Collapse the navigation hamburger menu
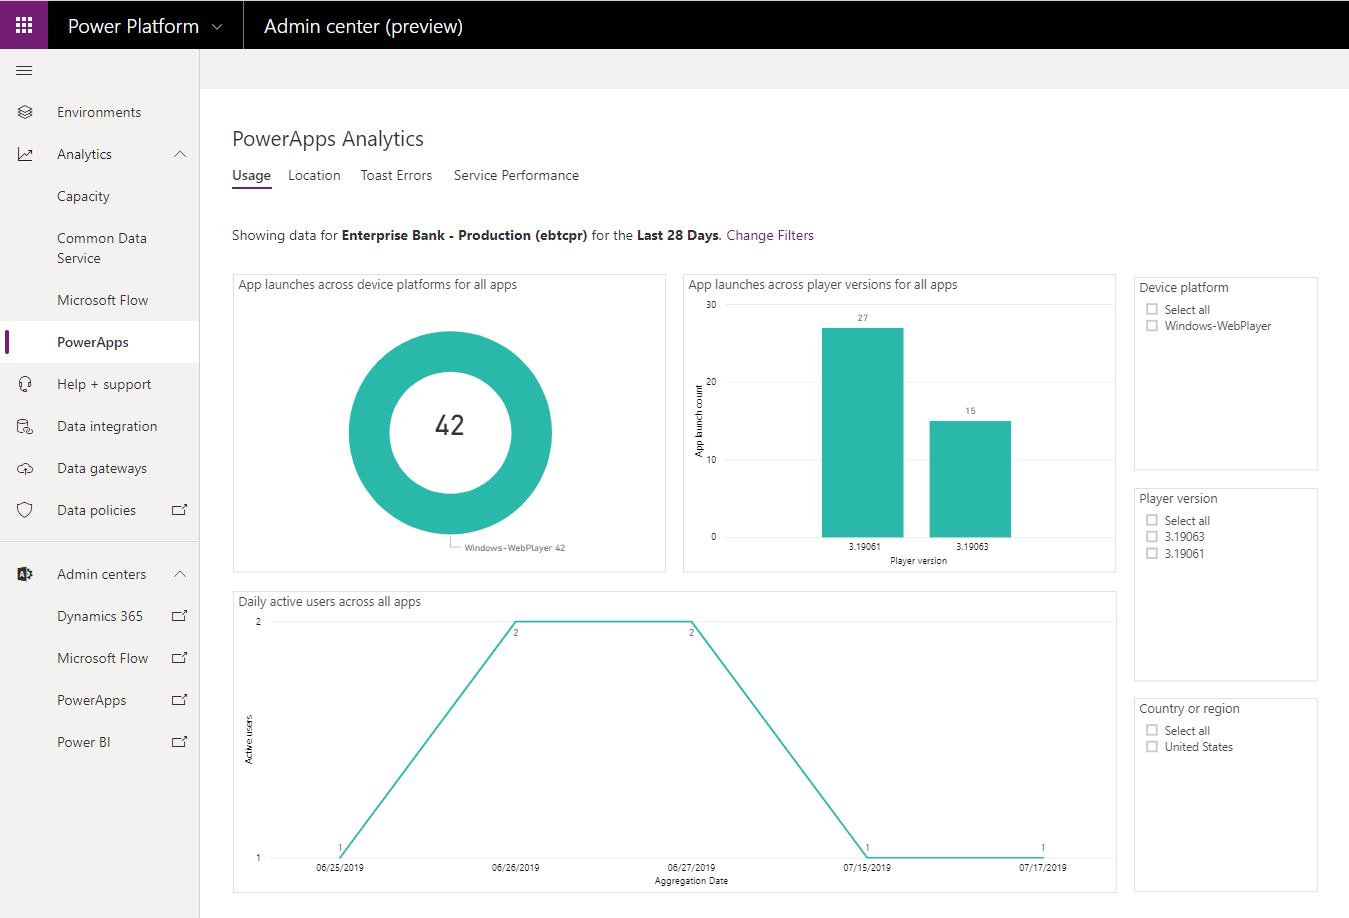The height and width of the screenshot is (918, 1349). point(24,71)
